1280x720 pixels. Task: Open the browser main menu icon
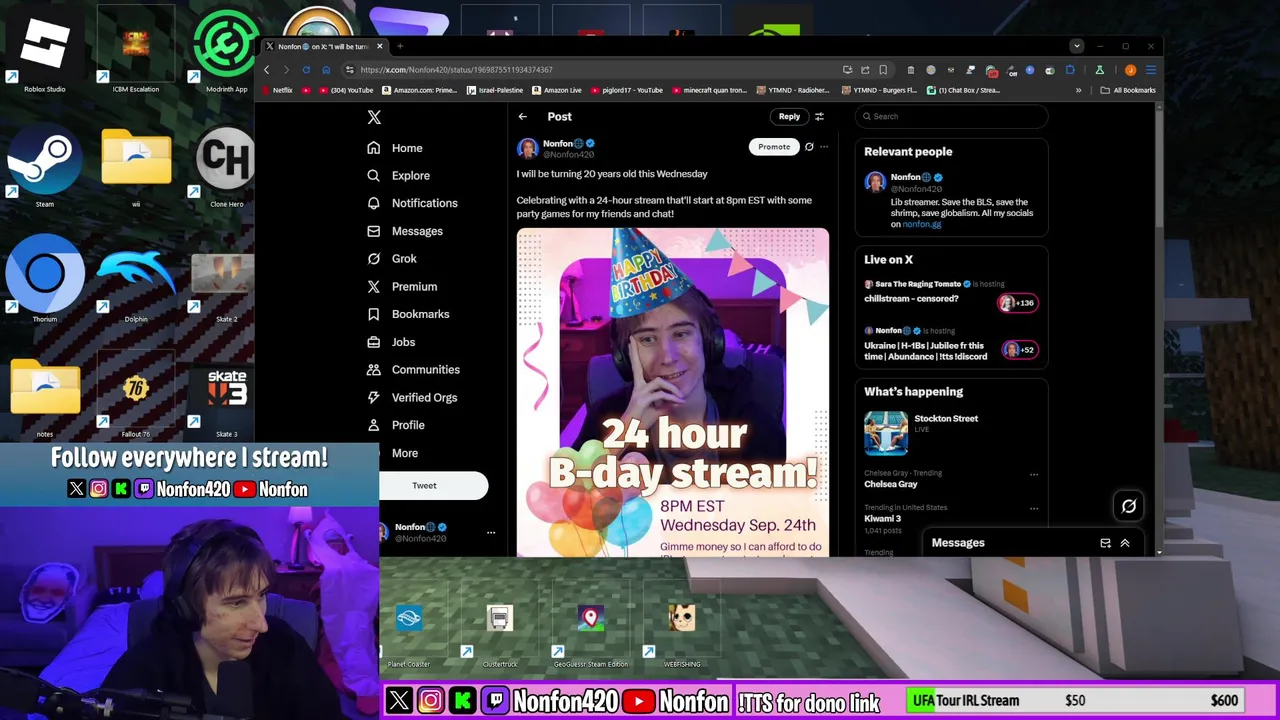(1150, 70)
